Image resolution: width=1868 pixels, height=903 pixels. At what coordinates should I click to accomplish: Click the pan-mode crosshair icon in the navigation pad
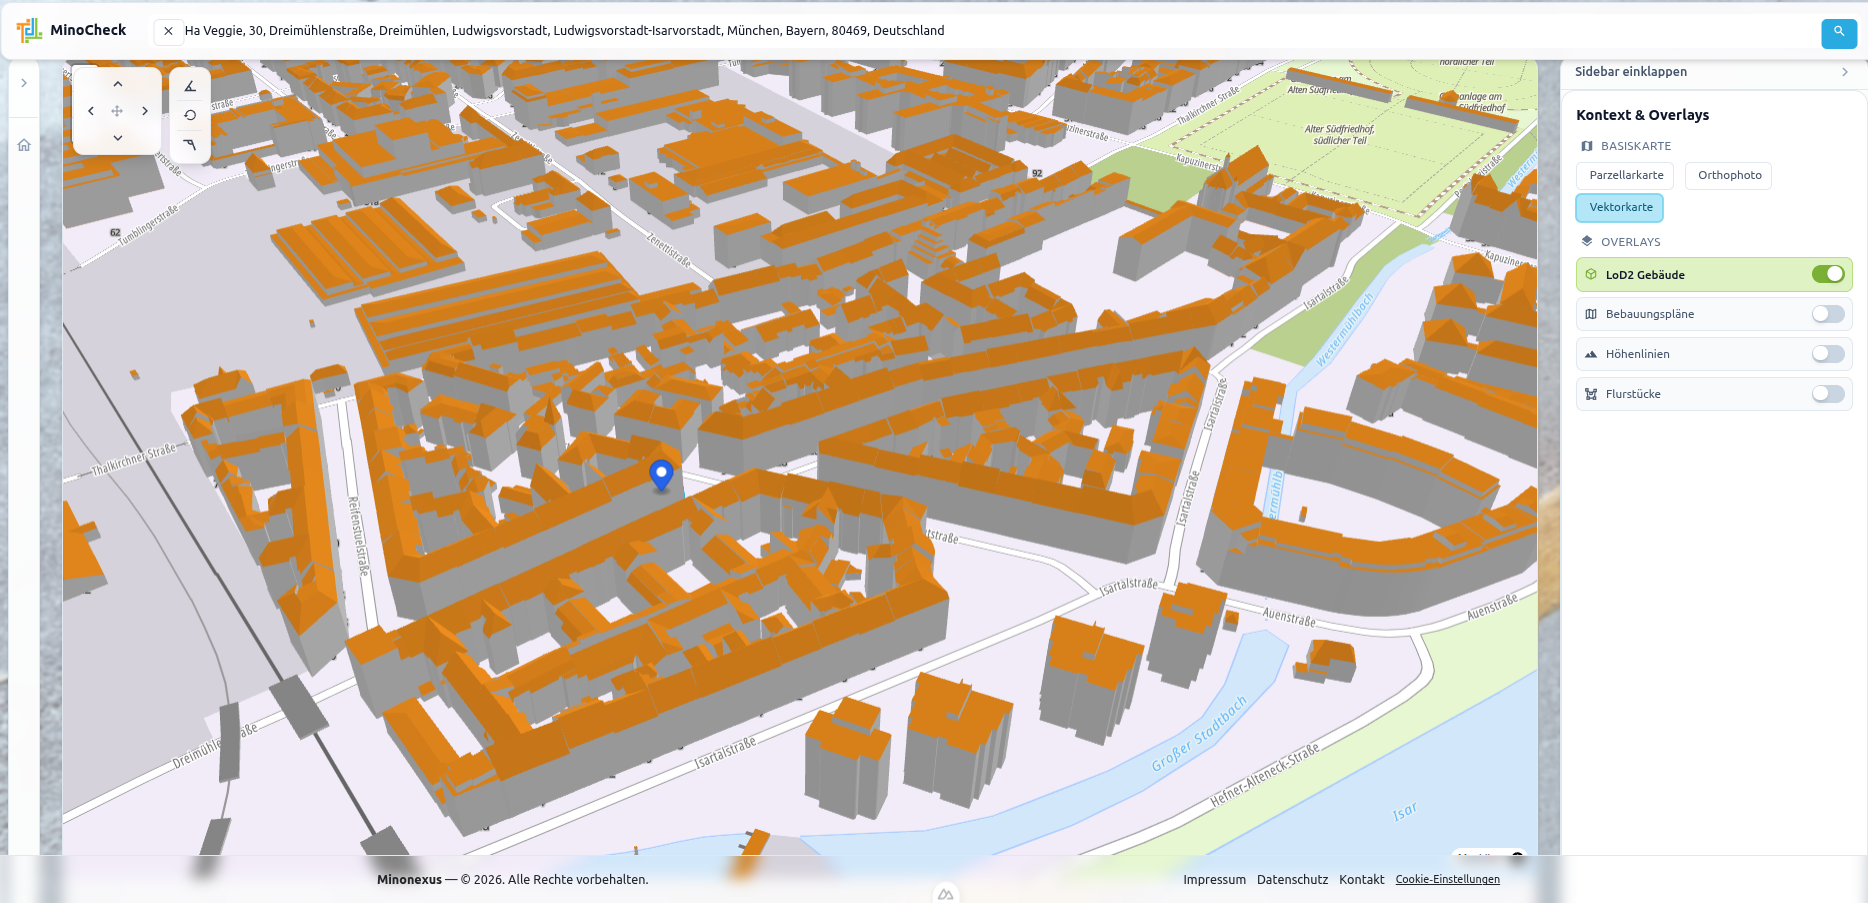pyautogui.click(x=117, y=111)
